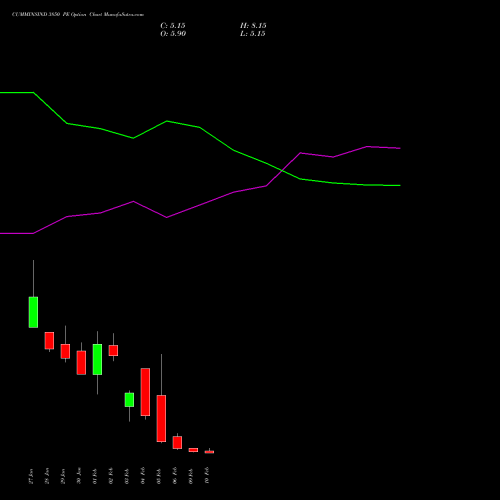The height and width of the screenshot is (500, 500).
Task: Click the '27 Jan' date axis label
Action: [31, 476]
